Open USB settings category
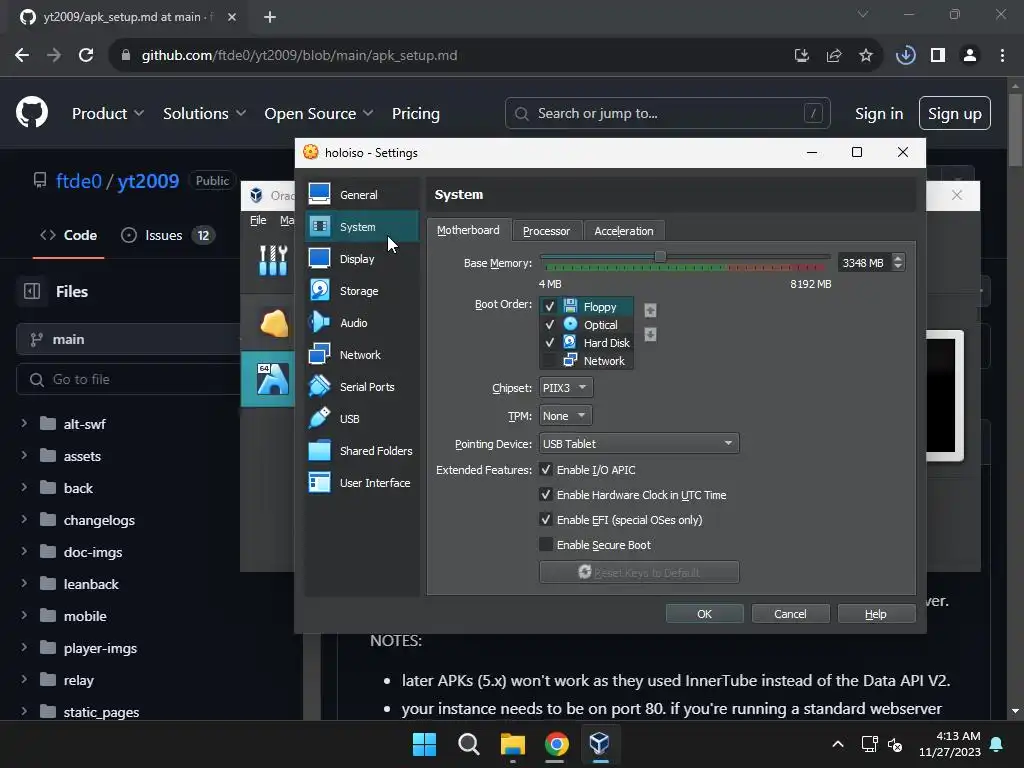 (x=361, y=419)
